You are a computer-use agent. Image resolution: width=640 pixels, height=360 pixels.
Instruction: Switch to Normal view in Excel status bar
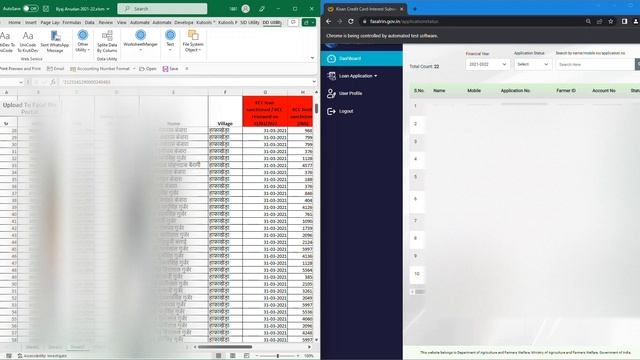(219, 356)
